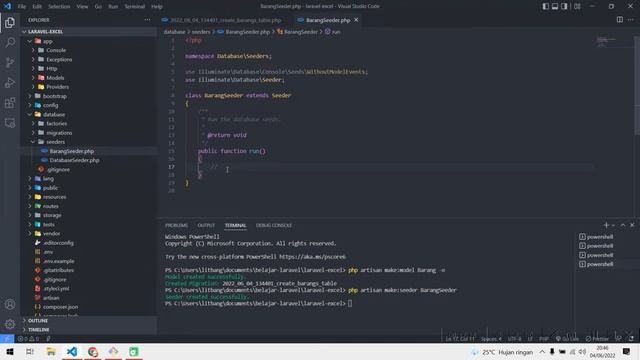
Task: Open Windows Start menu
Action: point(10,351)
